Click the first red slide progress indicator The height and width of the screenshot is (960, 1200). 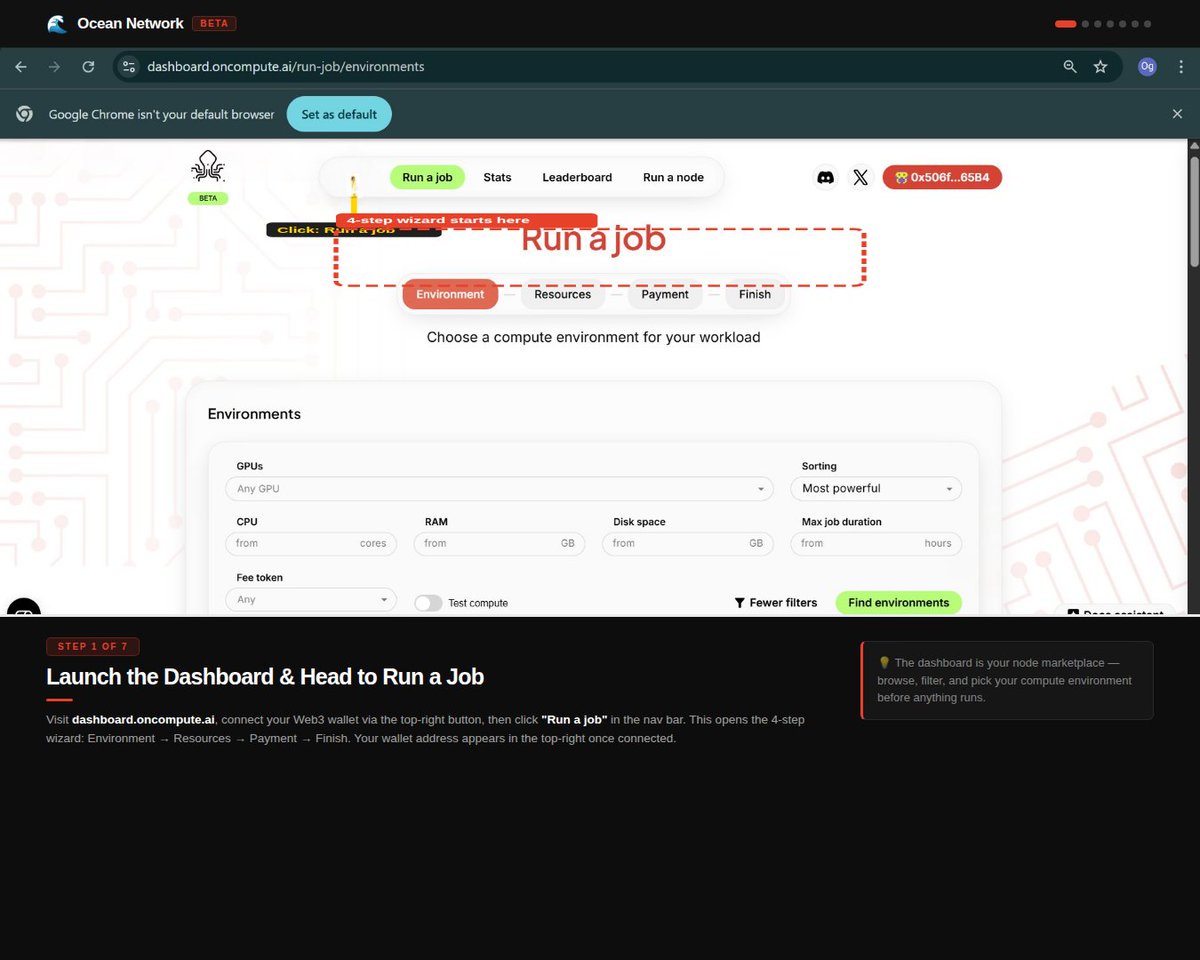click(1066, 24)
